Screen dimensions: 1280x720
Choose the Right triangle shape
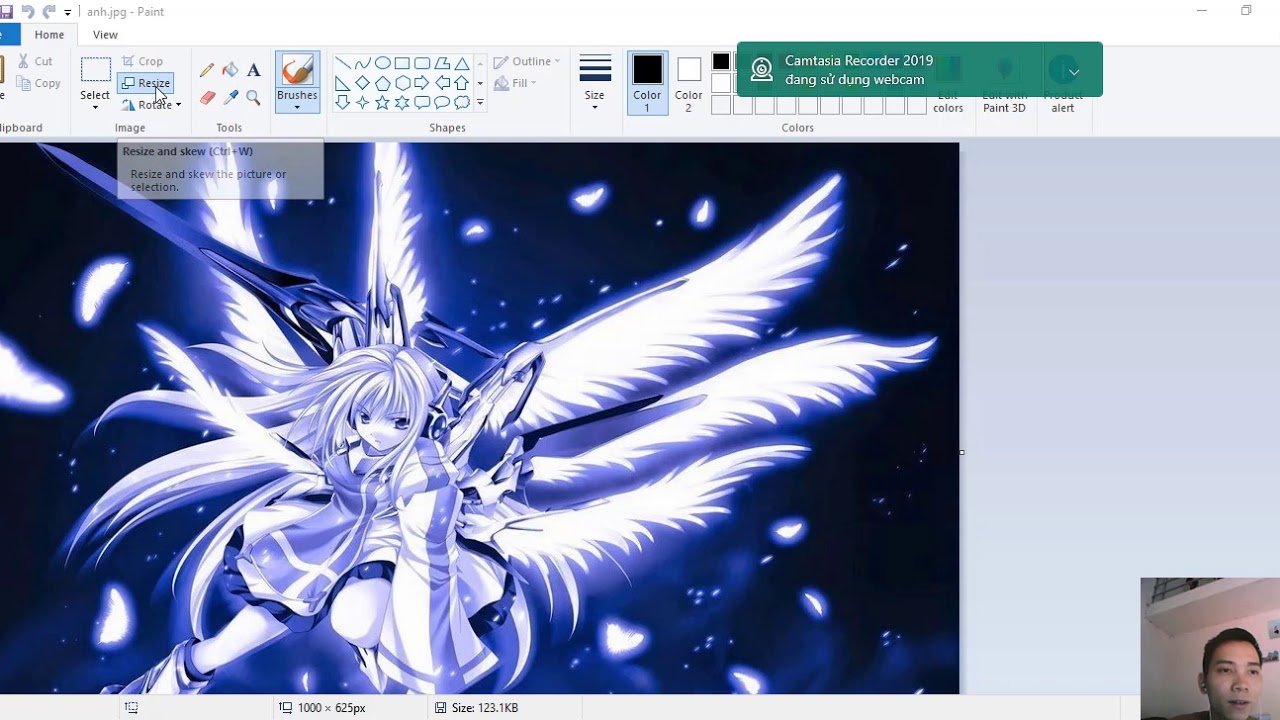pos(342,83)
